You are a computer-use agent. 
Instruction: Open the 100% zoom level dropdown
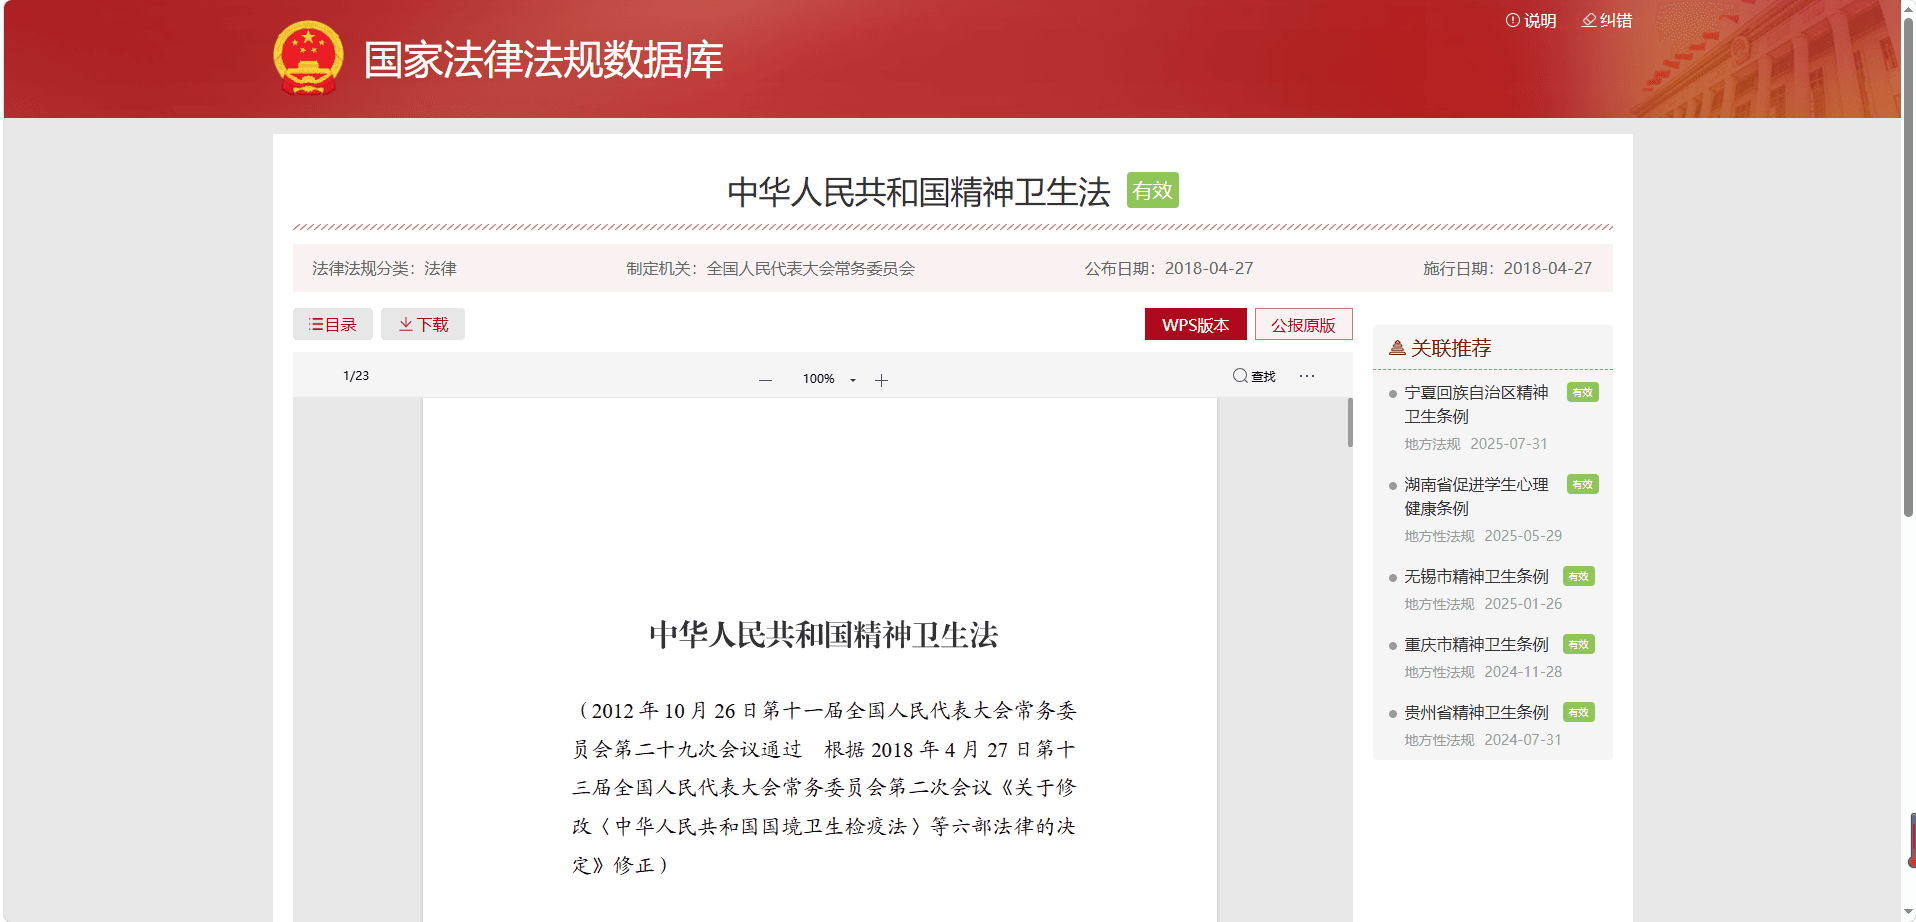point(829,379)
